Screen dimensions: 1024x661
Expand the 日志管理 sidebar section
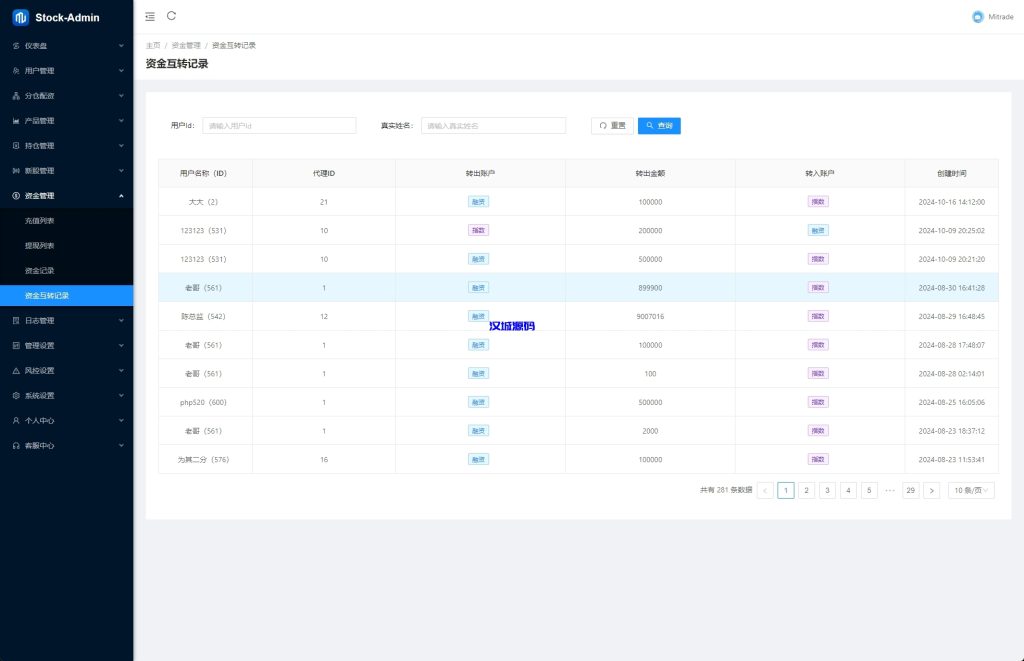pyautogui.click(x=66, y=321)
